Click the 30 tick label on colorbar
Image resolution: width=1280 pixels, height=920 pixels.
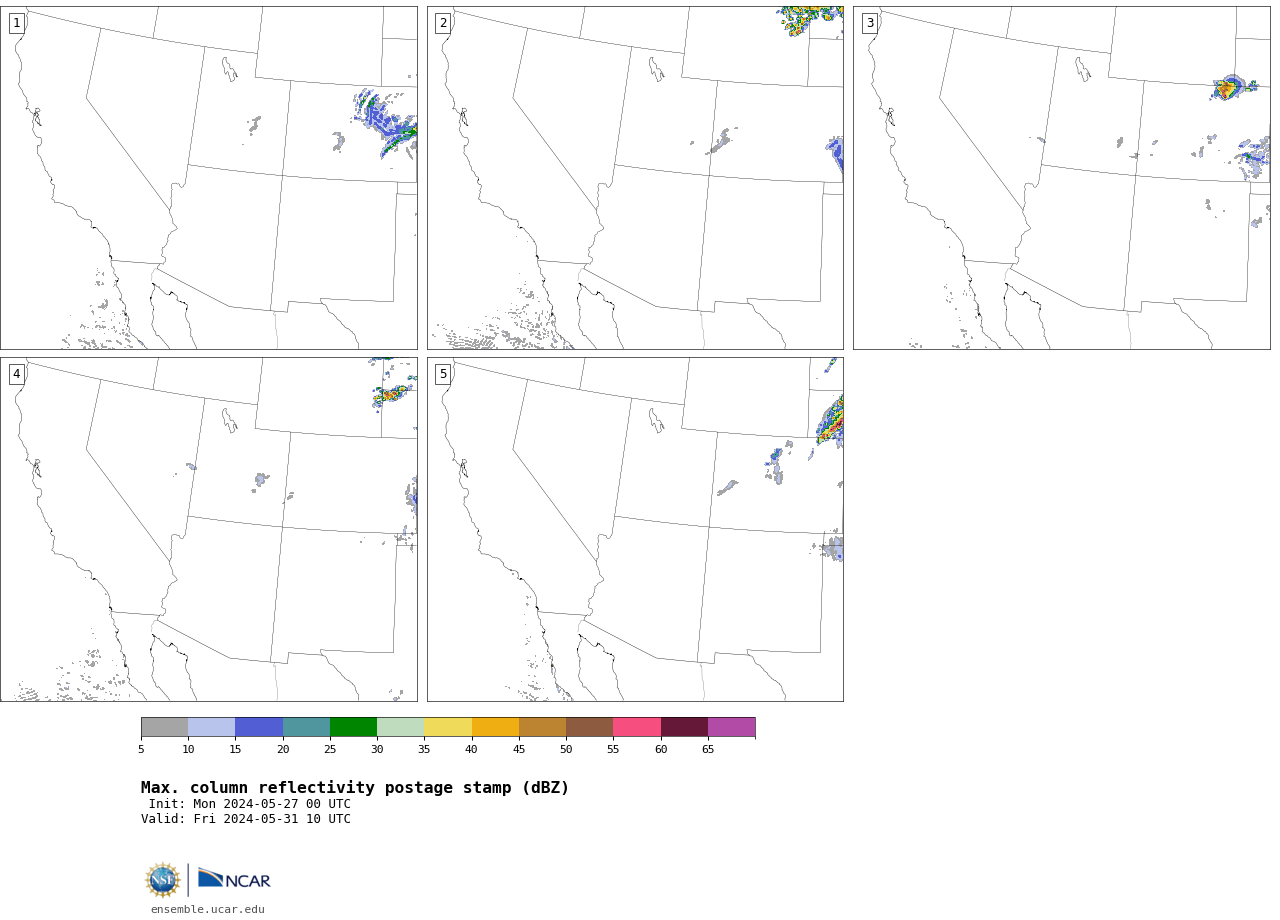(377, 749)
